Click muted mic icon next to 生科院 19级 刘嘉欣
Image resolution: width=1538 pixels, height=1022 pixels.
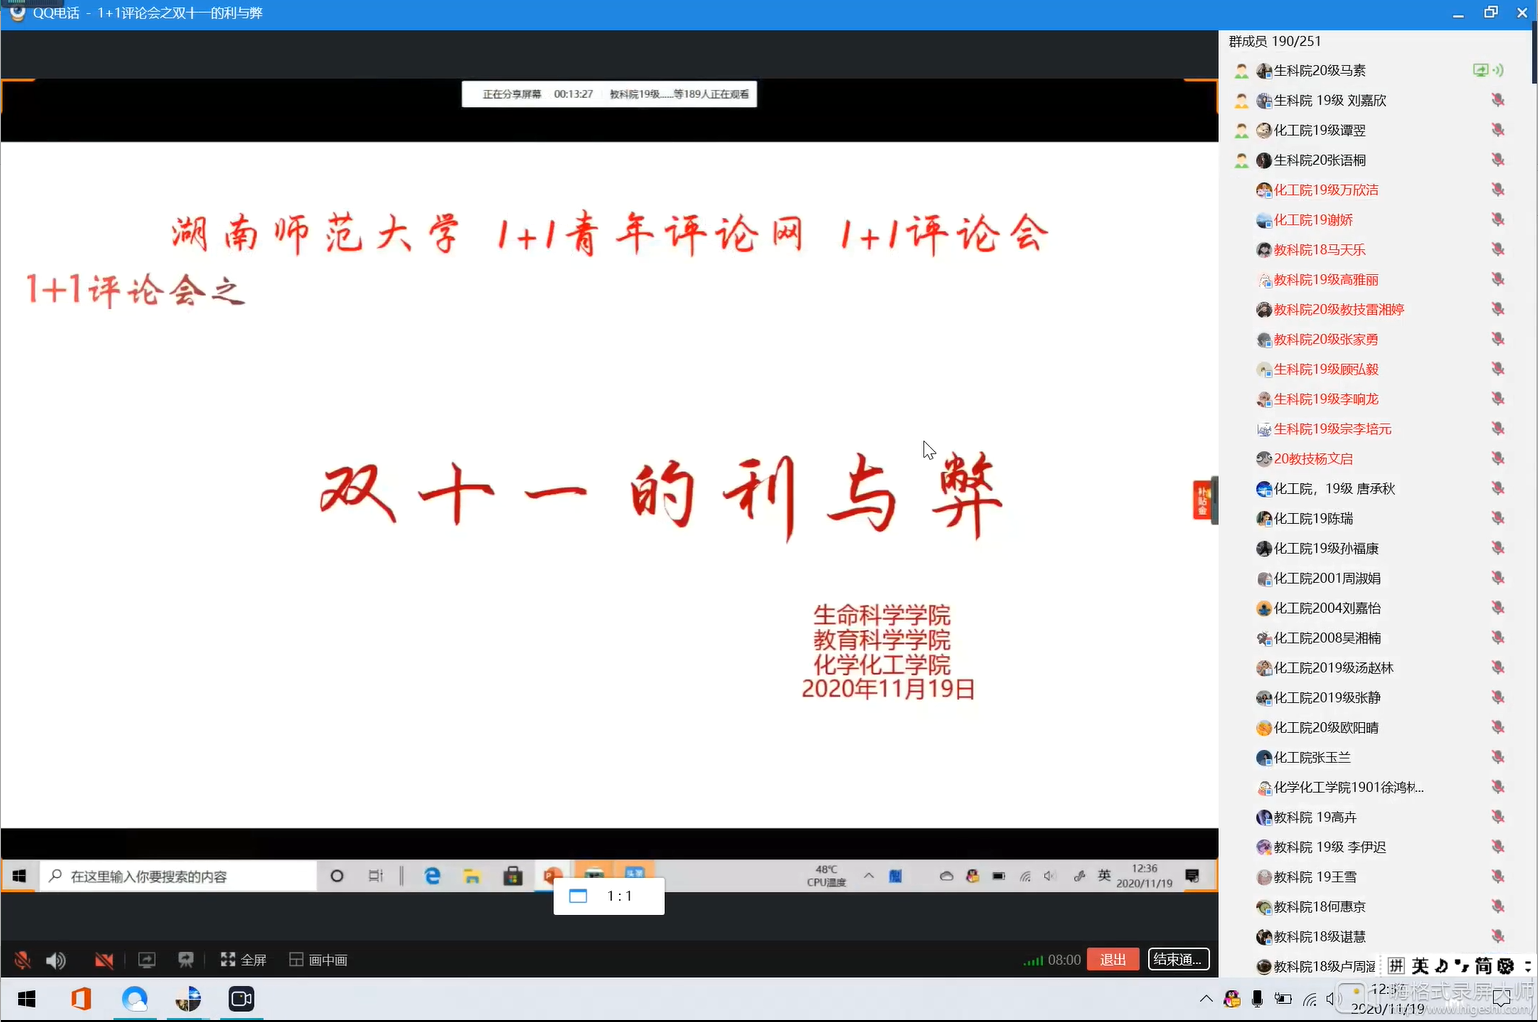click(x=1498, y=100)
